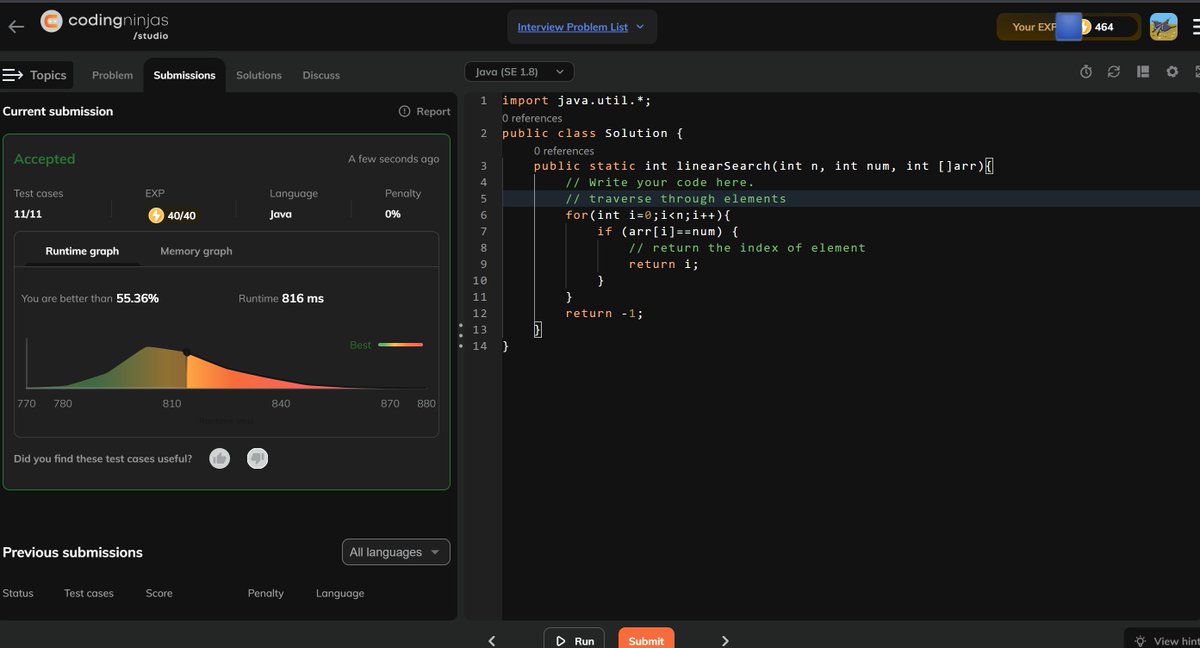The image size is (1200, 648).
Task: Click the Your EXP 464 badge
Action: tap(1068, 27)
